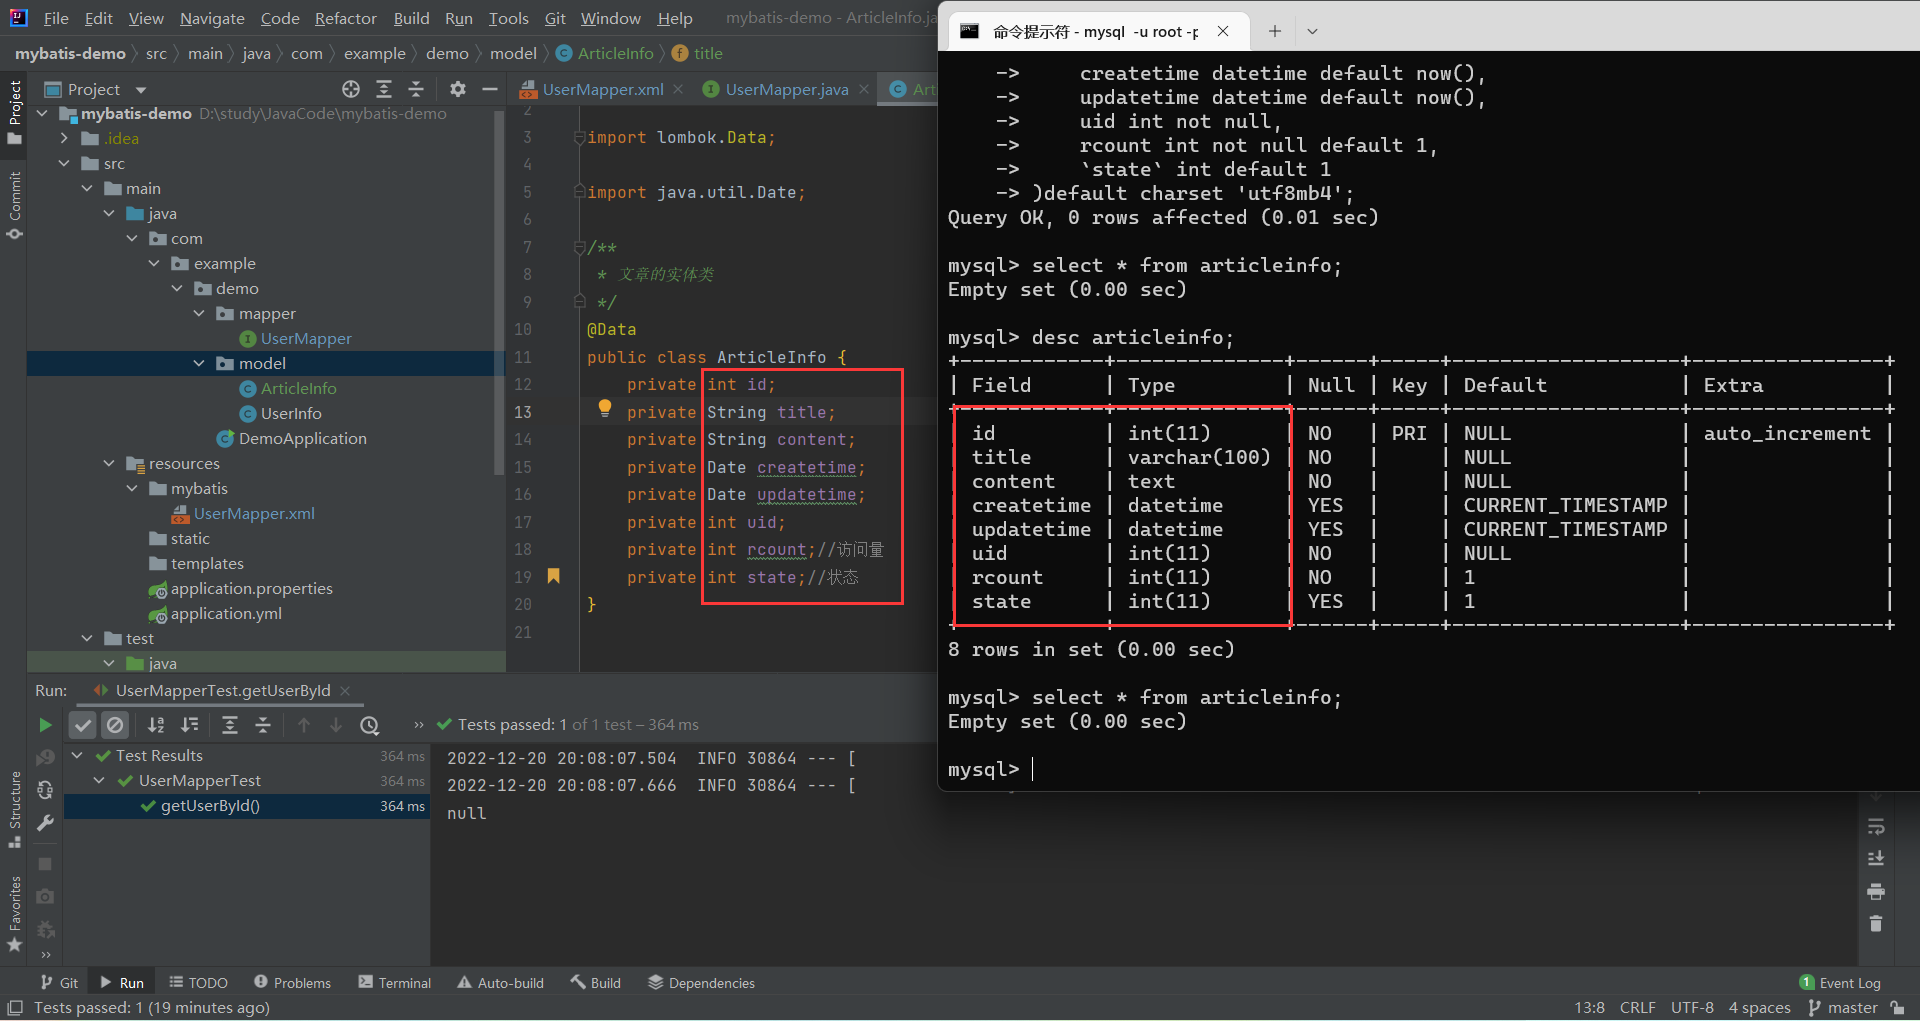Open Problems tool window

[x=292, y=983]
